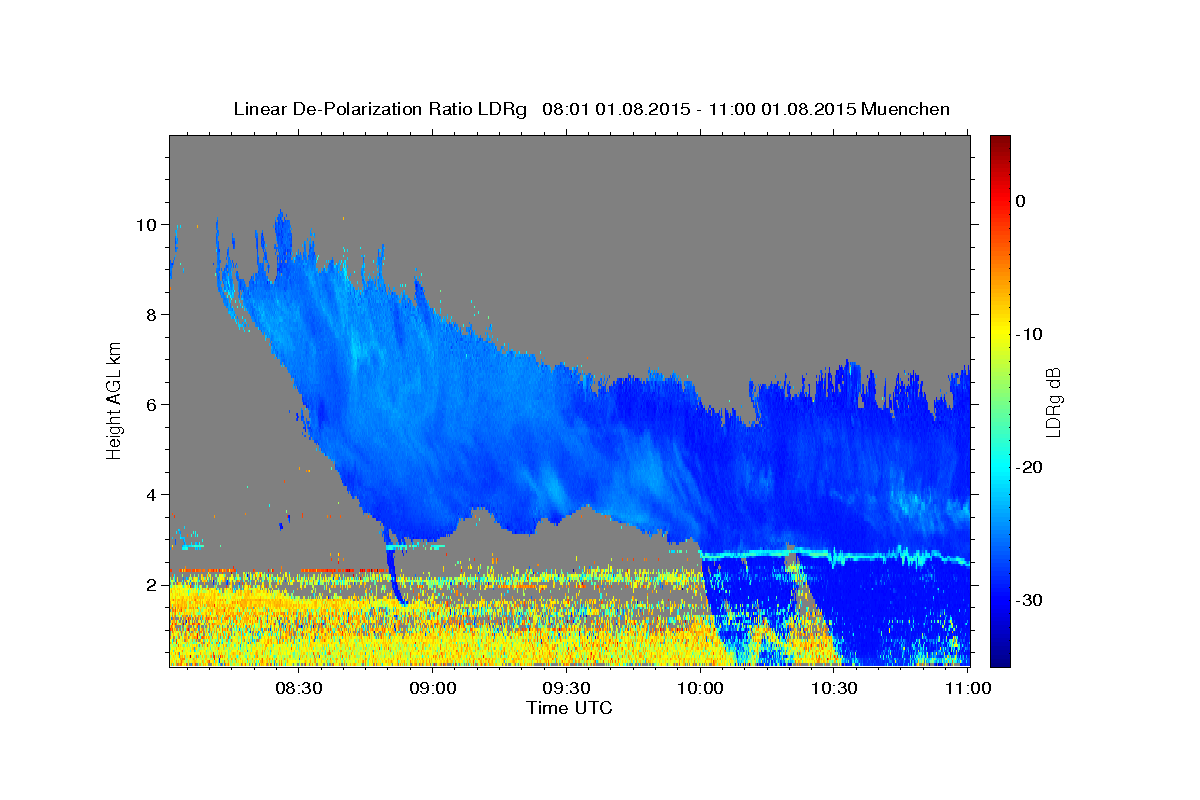Click the colorbar tick label -20

[1029, 467]
